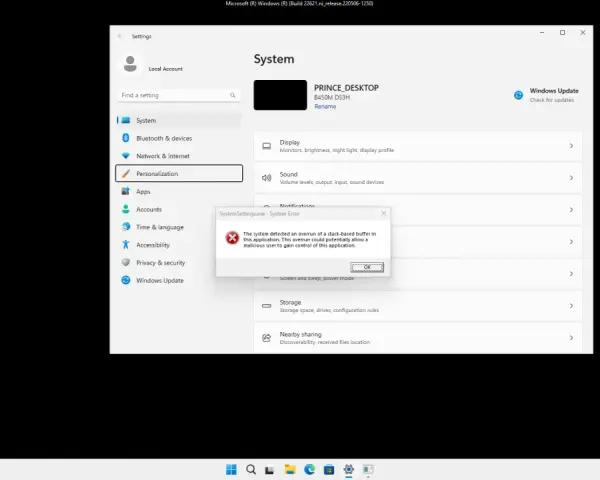
Task: Open Personalization settings
Action: point(179,173)
